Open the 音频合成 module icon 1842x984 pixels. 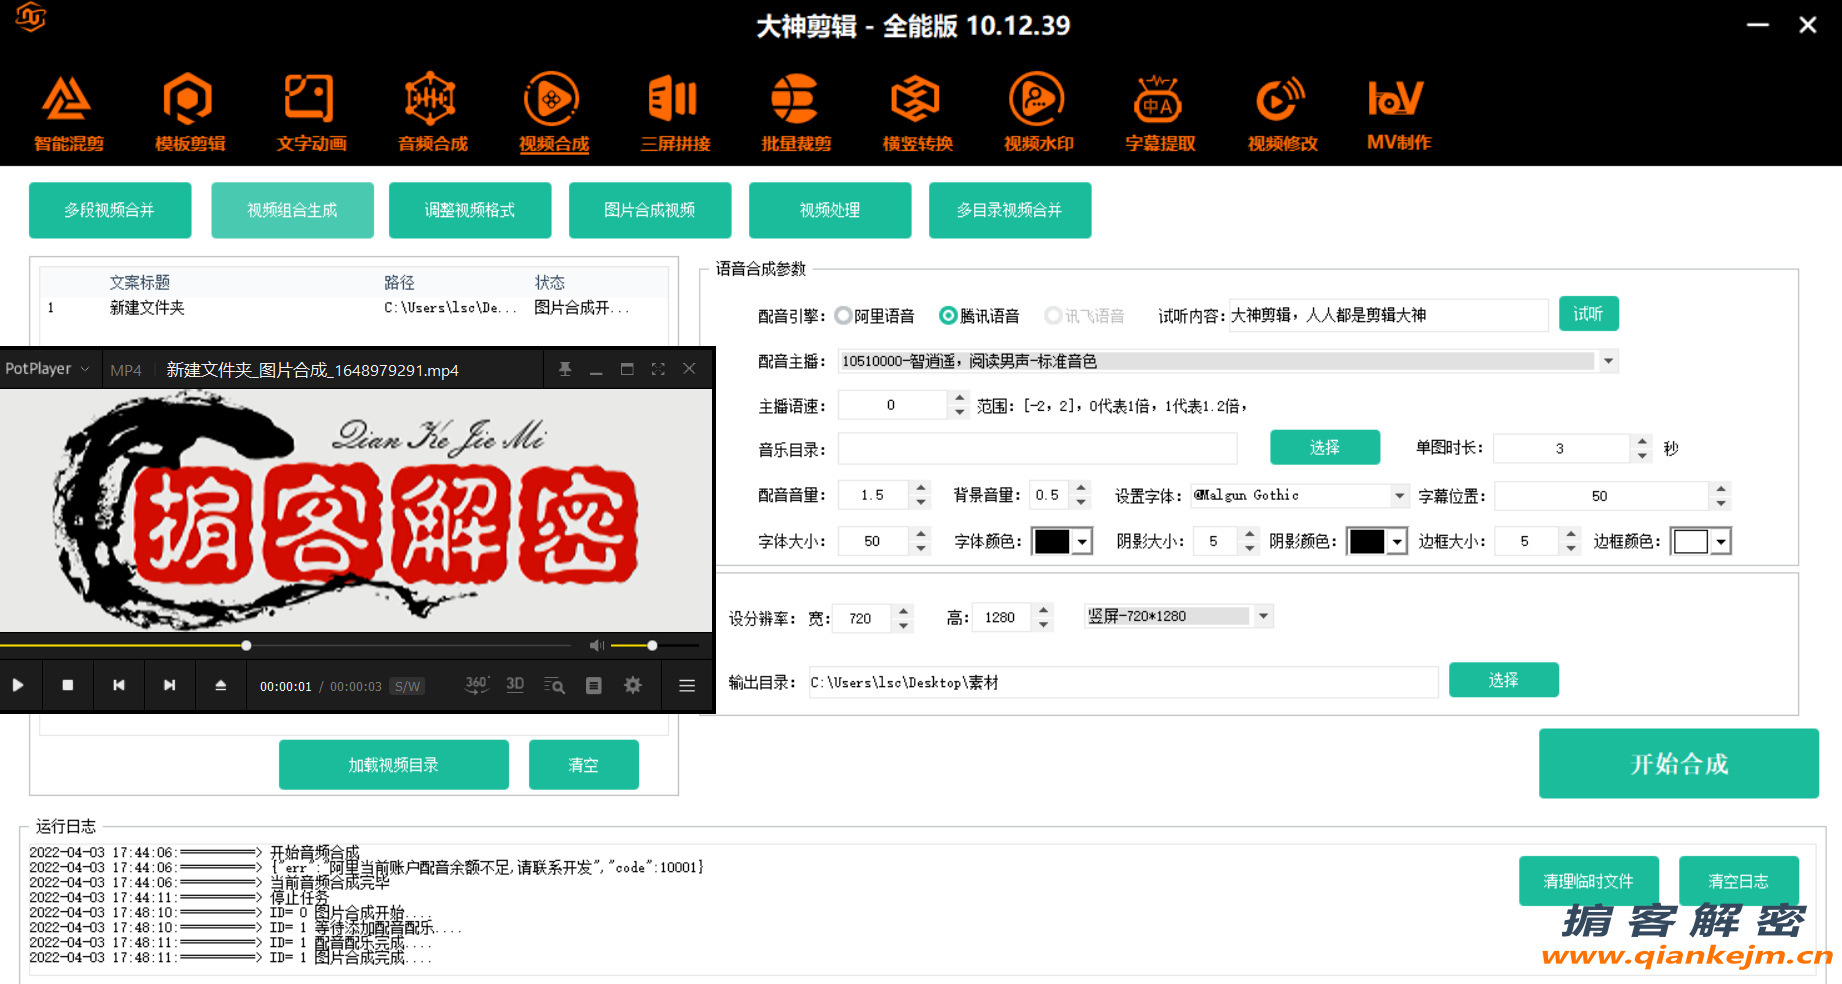[432, 112]
